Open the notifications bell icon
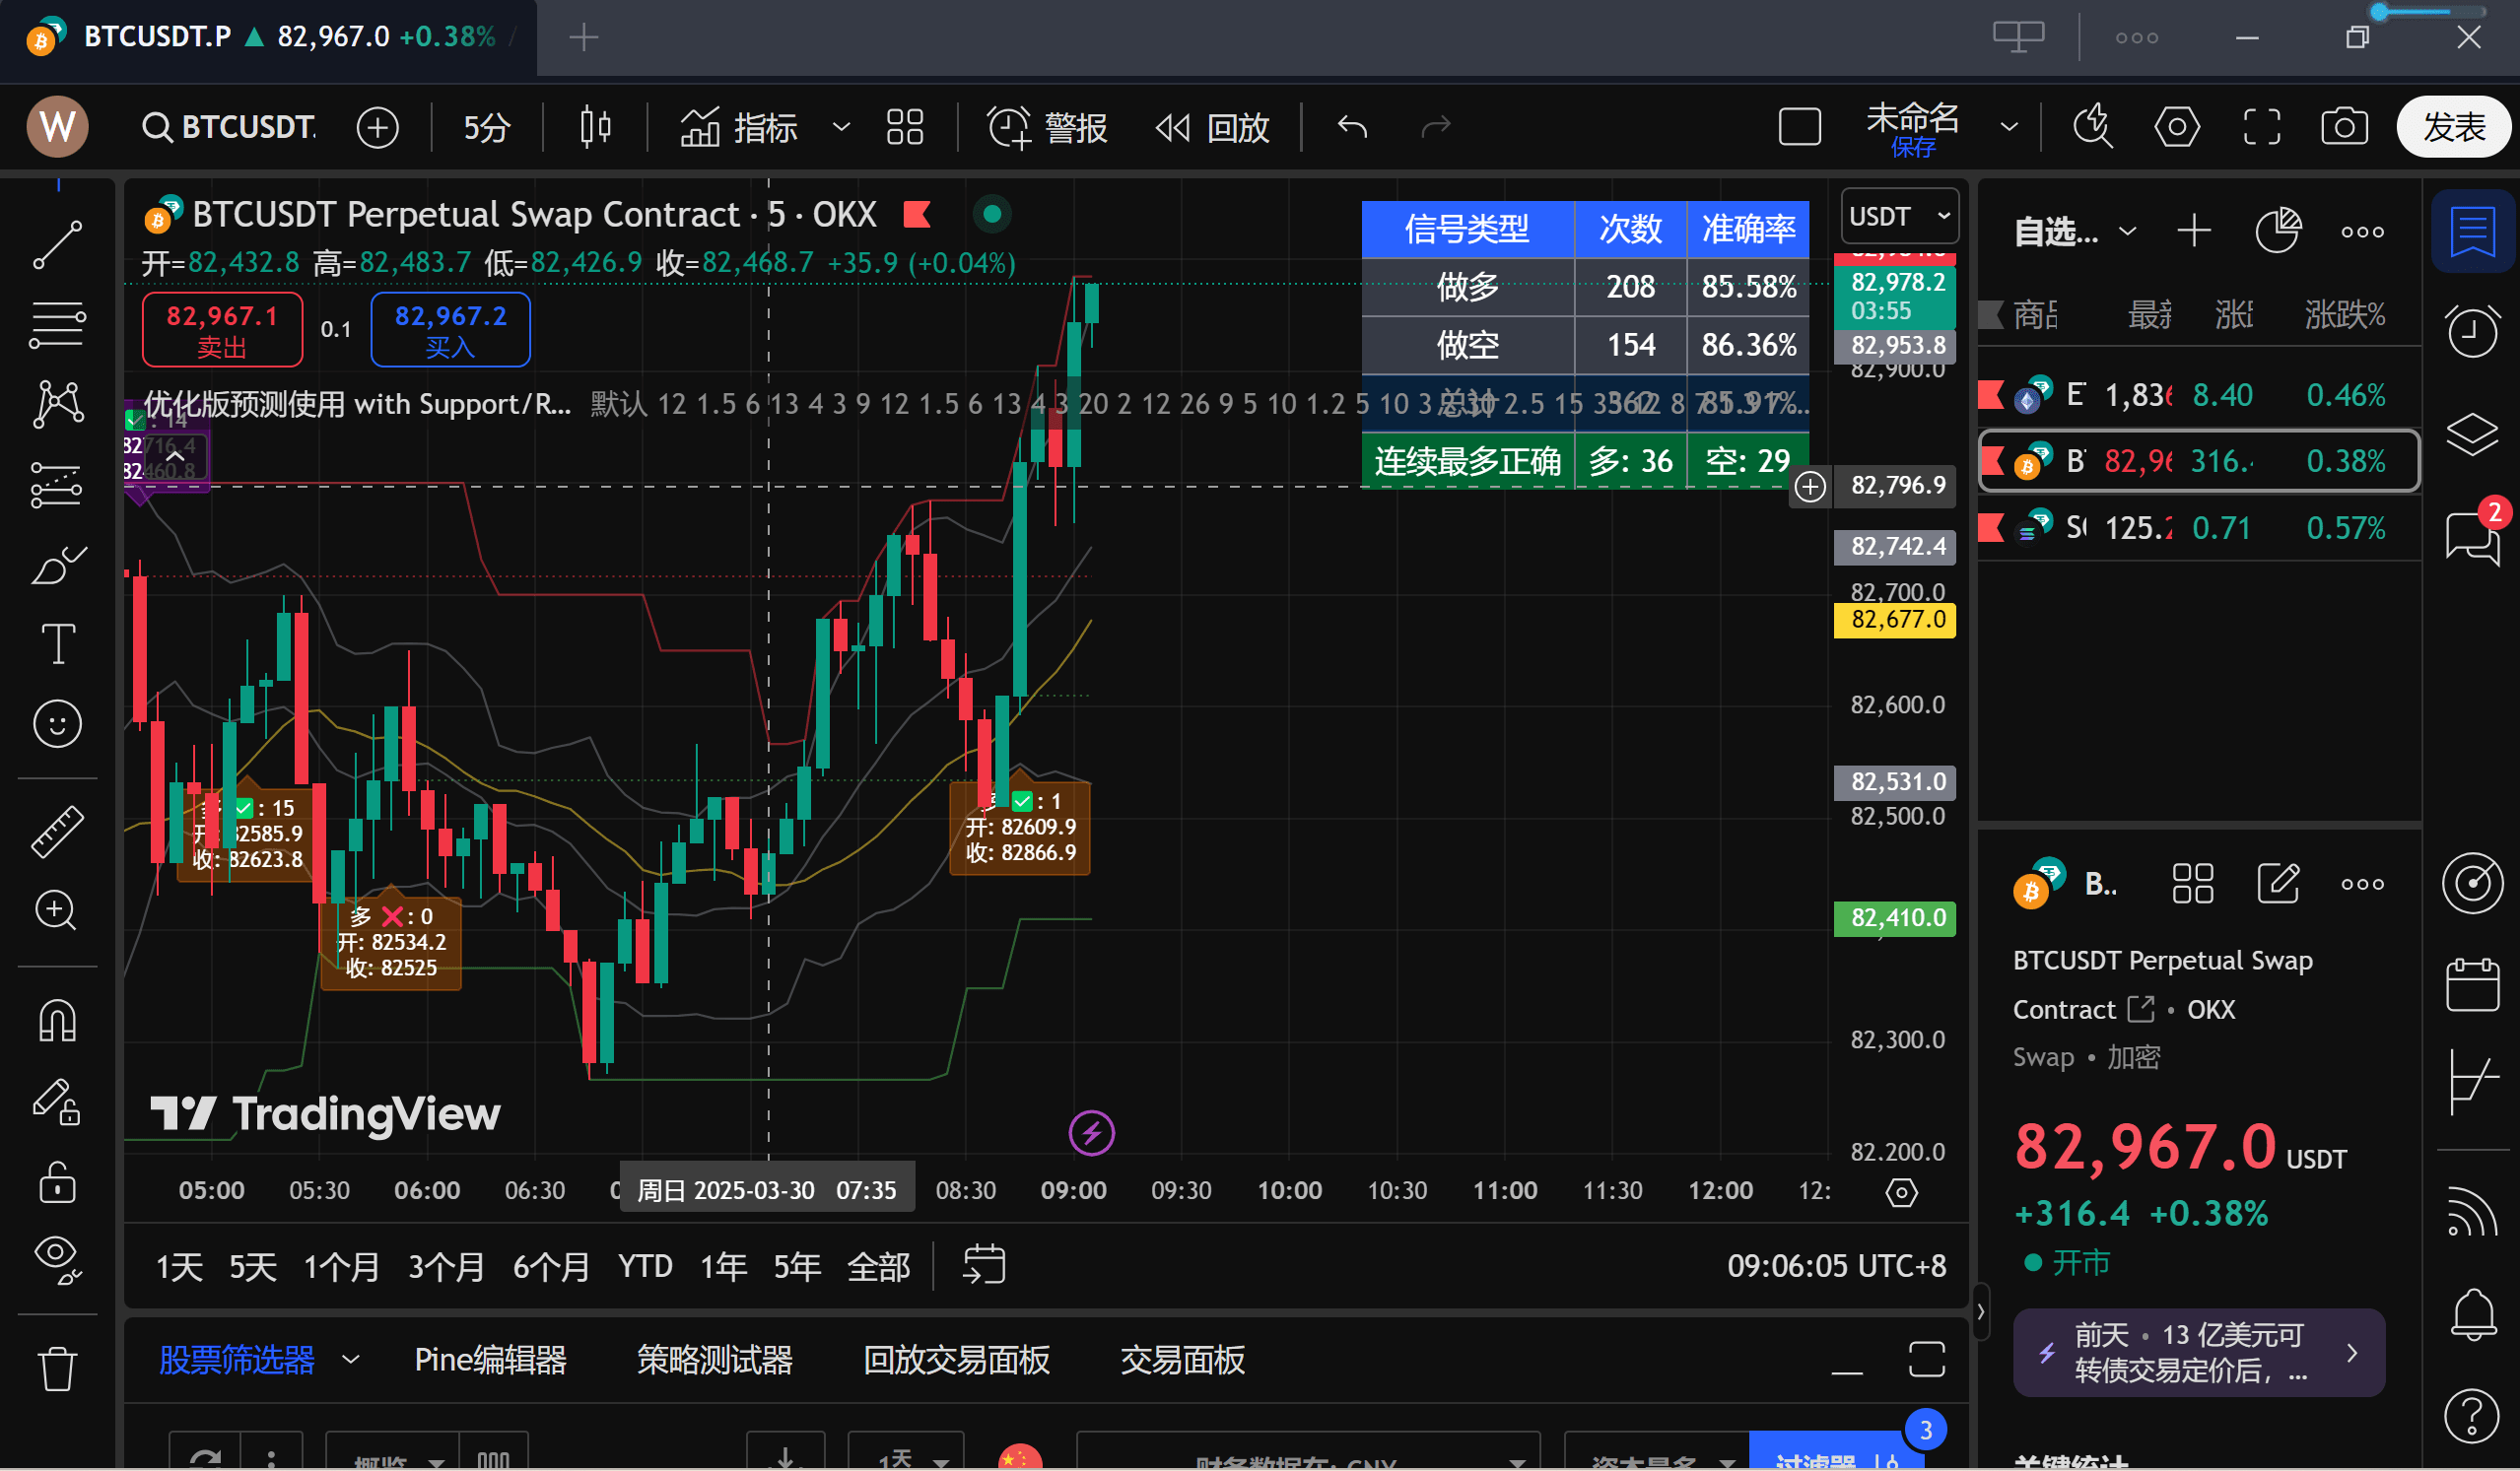 (x=2472, y=1315)
